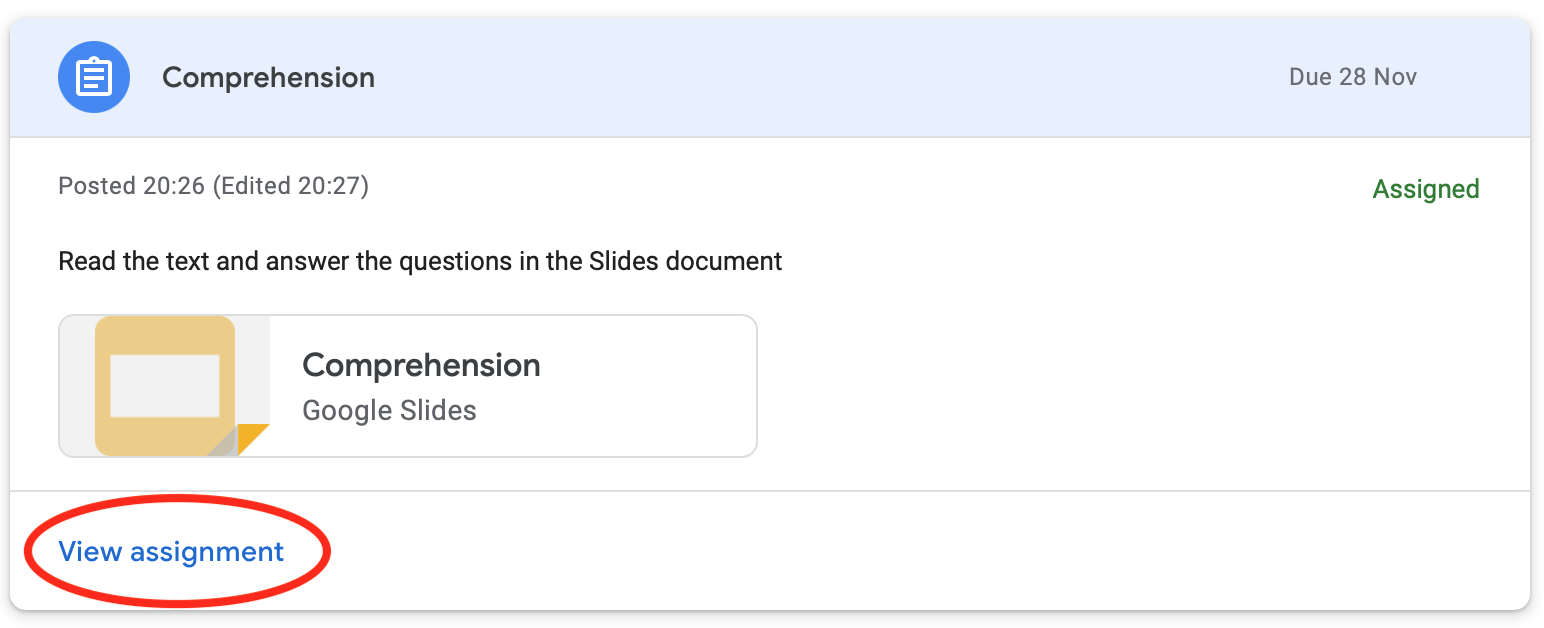Click the Google Slides file type label
This screenshot has width=1544, height=628.
(389, 410)
